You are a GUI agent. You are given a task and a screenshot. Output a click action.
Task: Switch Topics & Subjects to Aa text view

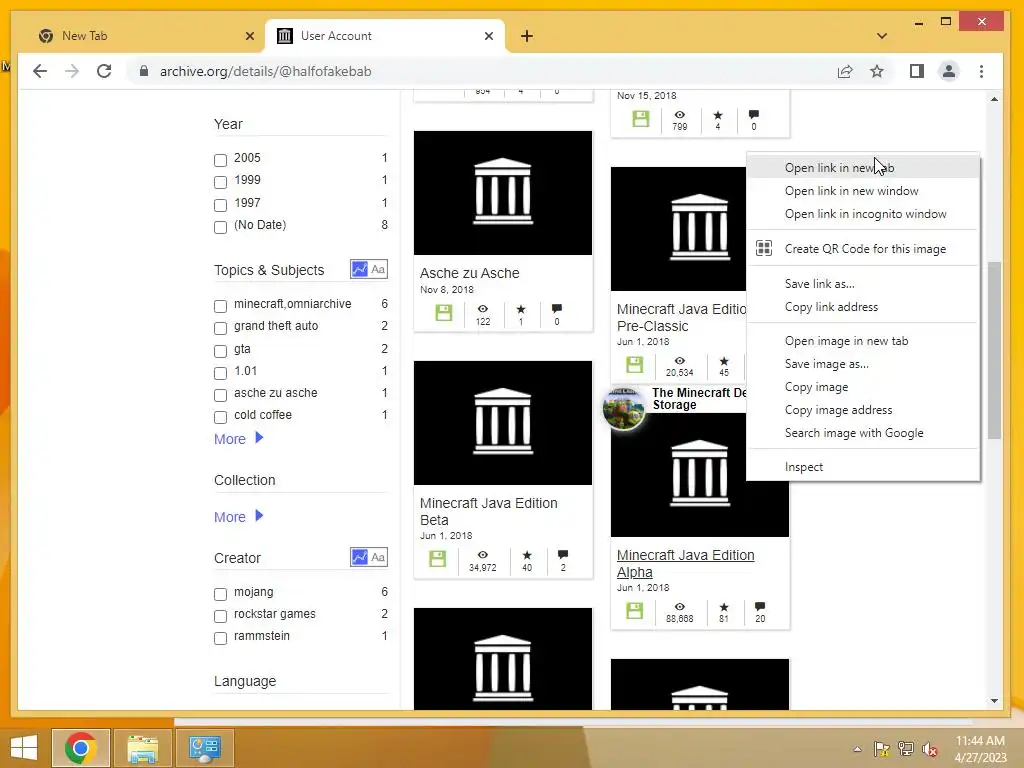[x=378, y=269]
